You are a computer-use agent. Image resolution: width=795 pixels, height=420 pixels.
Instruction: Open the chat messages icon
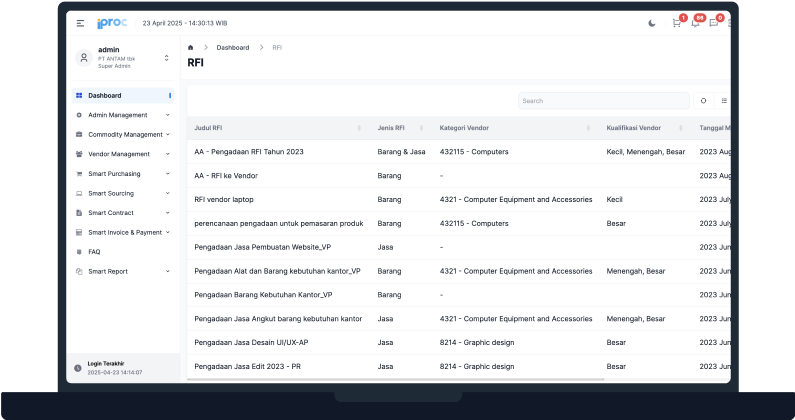tap(713, 23)
